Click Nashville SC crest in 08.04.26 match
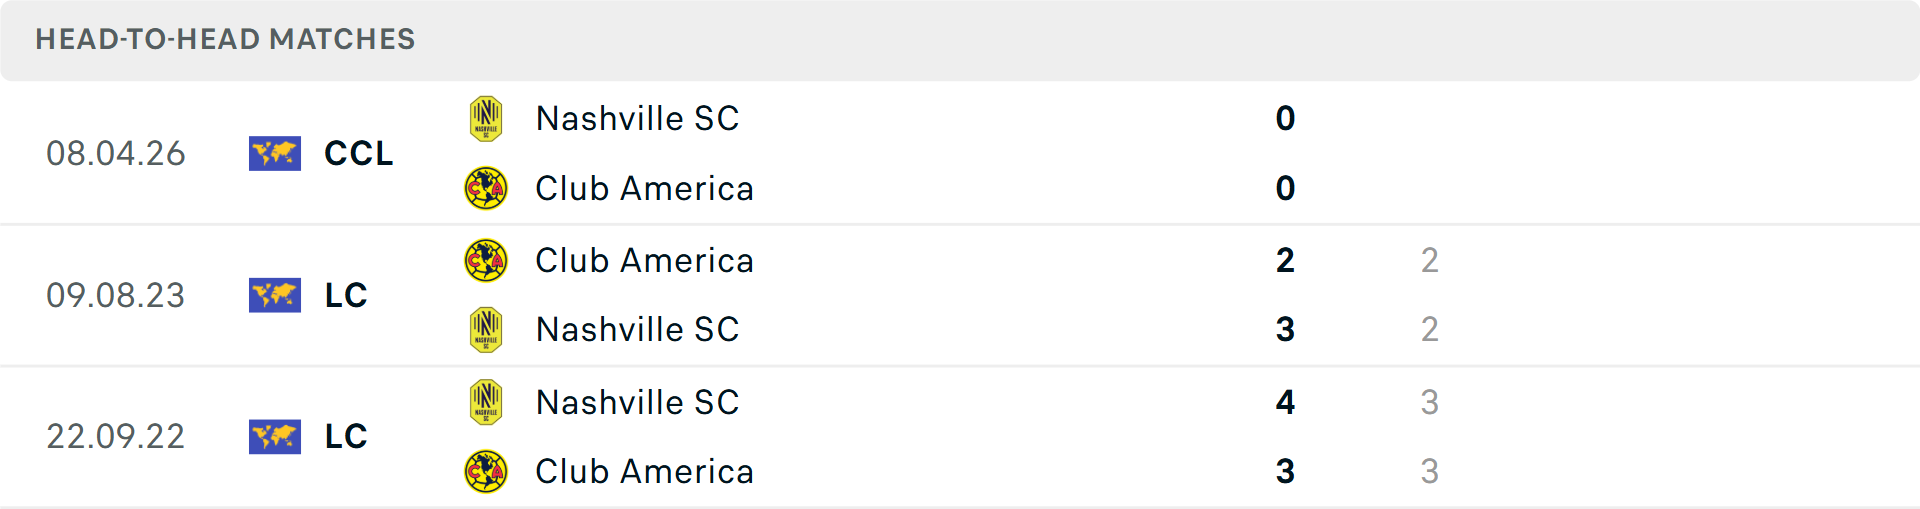1920x509 pixels. (x=486, y=119)
